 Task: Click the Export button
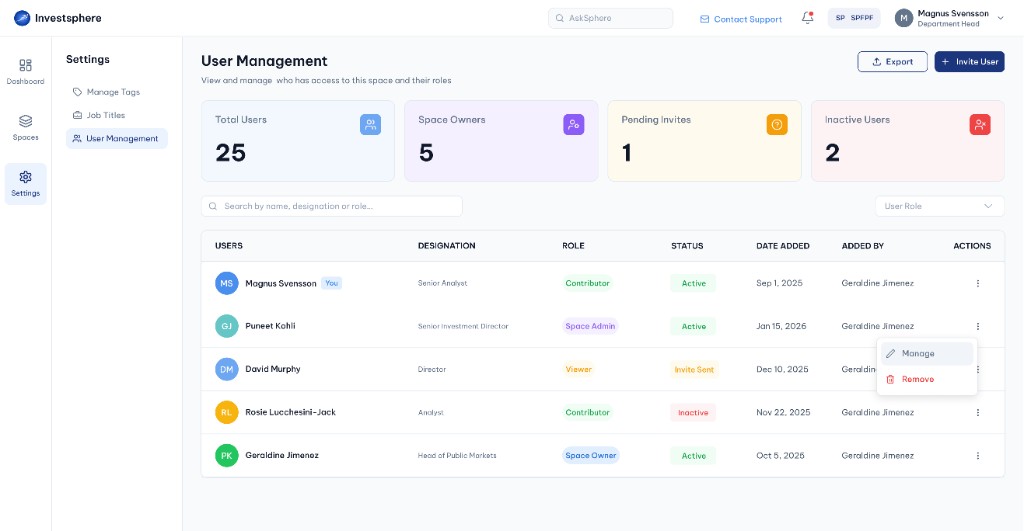coord(892,61)
